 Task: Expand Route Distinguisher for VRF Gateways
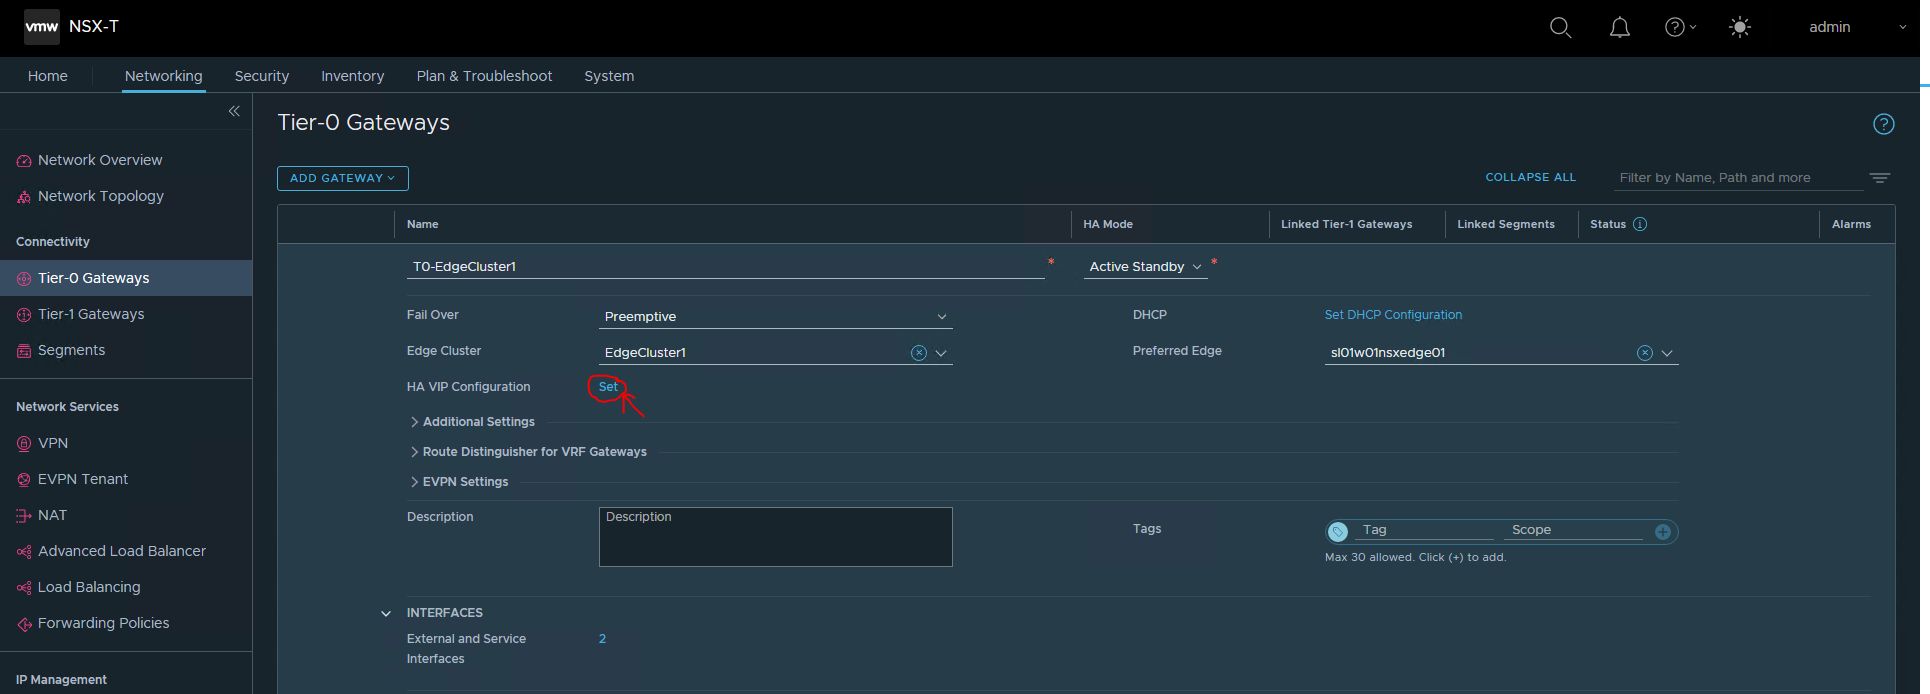click(528, 452)
